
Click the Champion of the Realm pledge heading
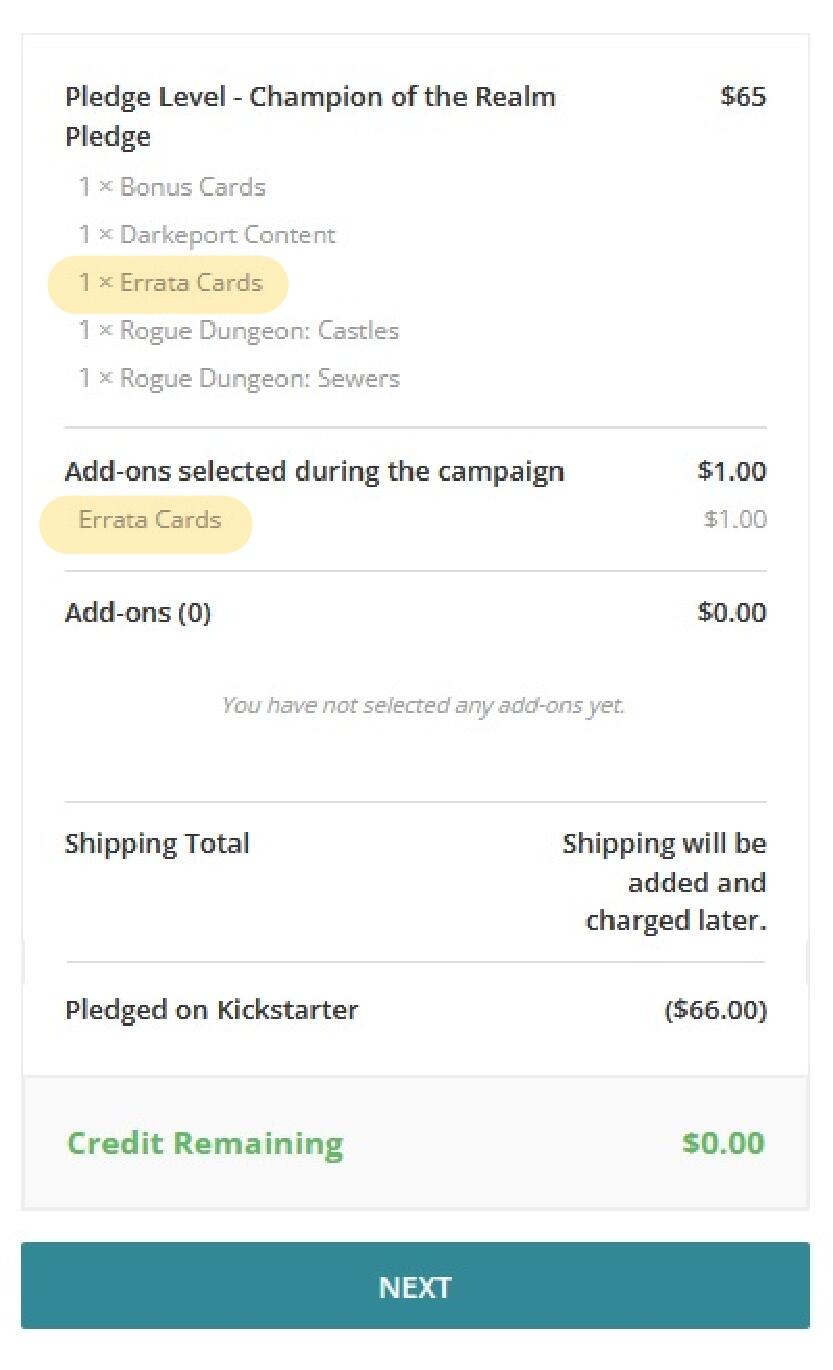[x=310, y=116]
